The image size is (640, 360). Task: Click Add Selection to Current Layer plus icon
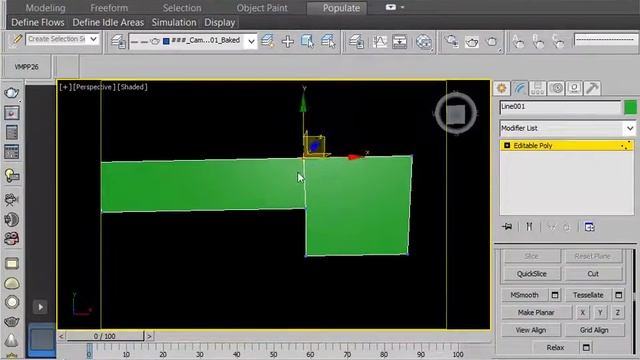click(288, 41)
